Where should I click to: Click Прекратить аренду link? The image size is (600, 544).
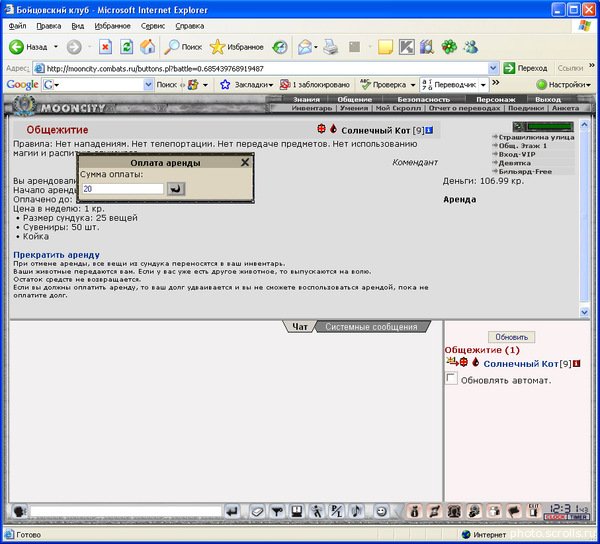pyautogui.click(x=57, y=255)
